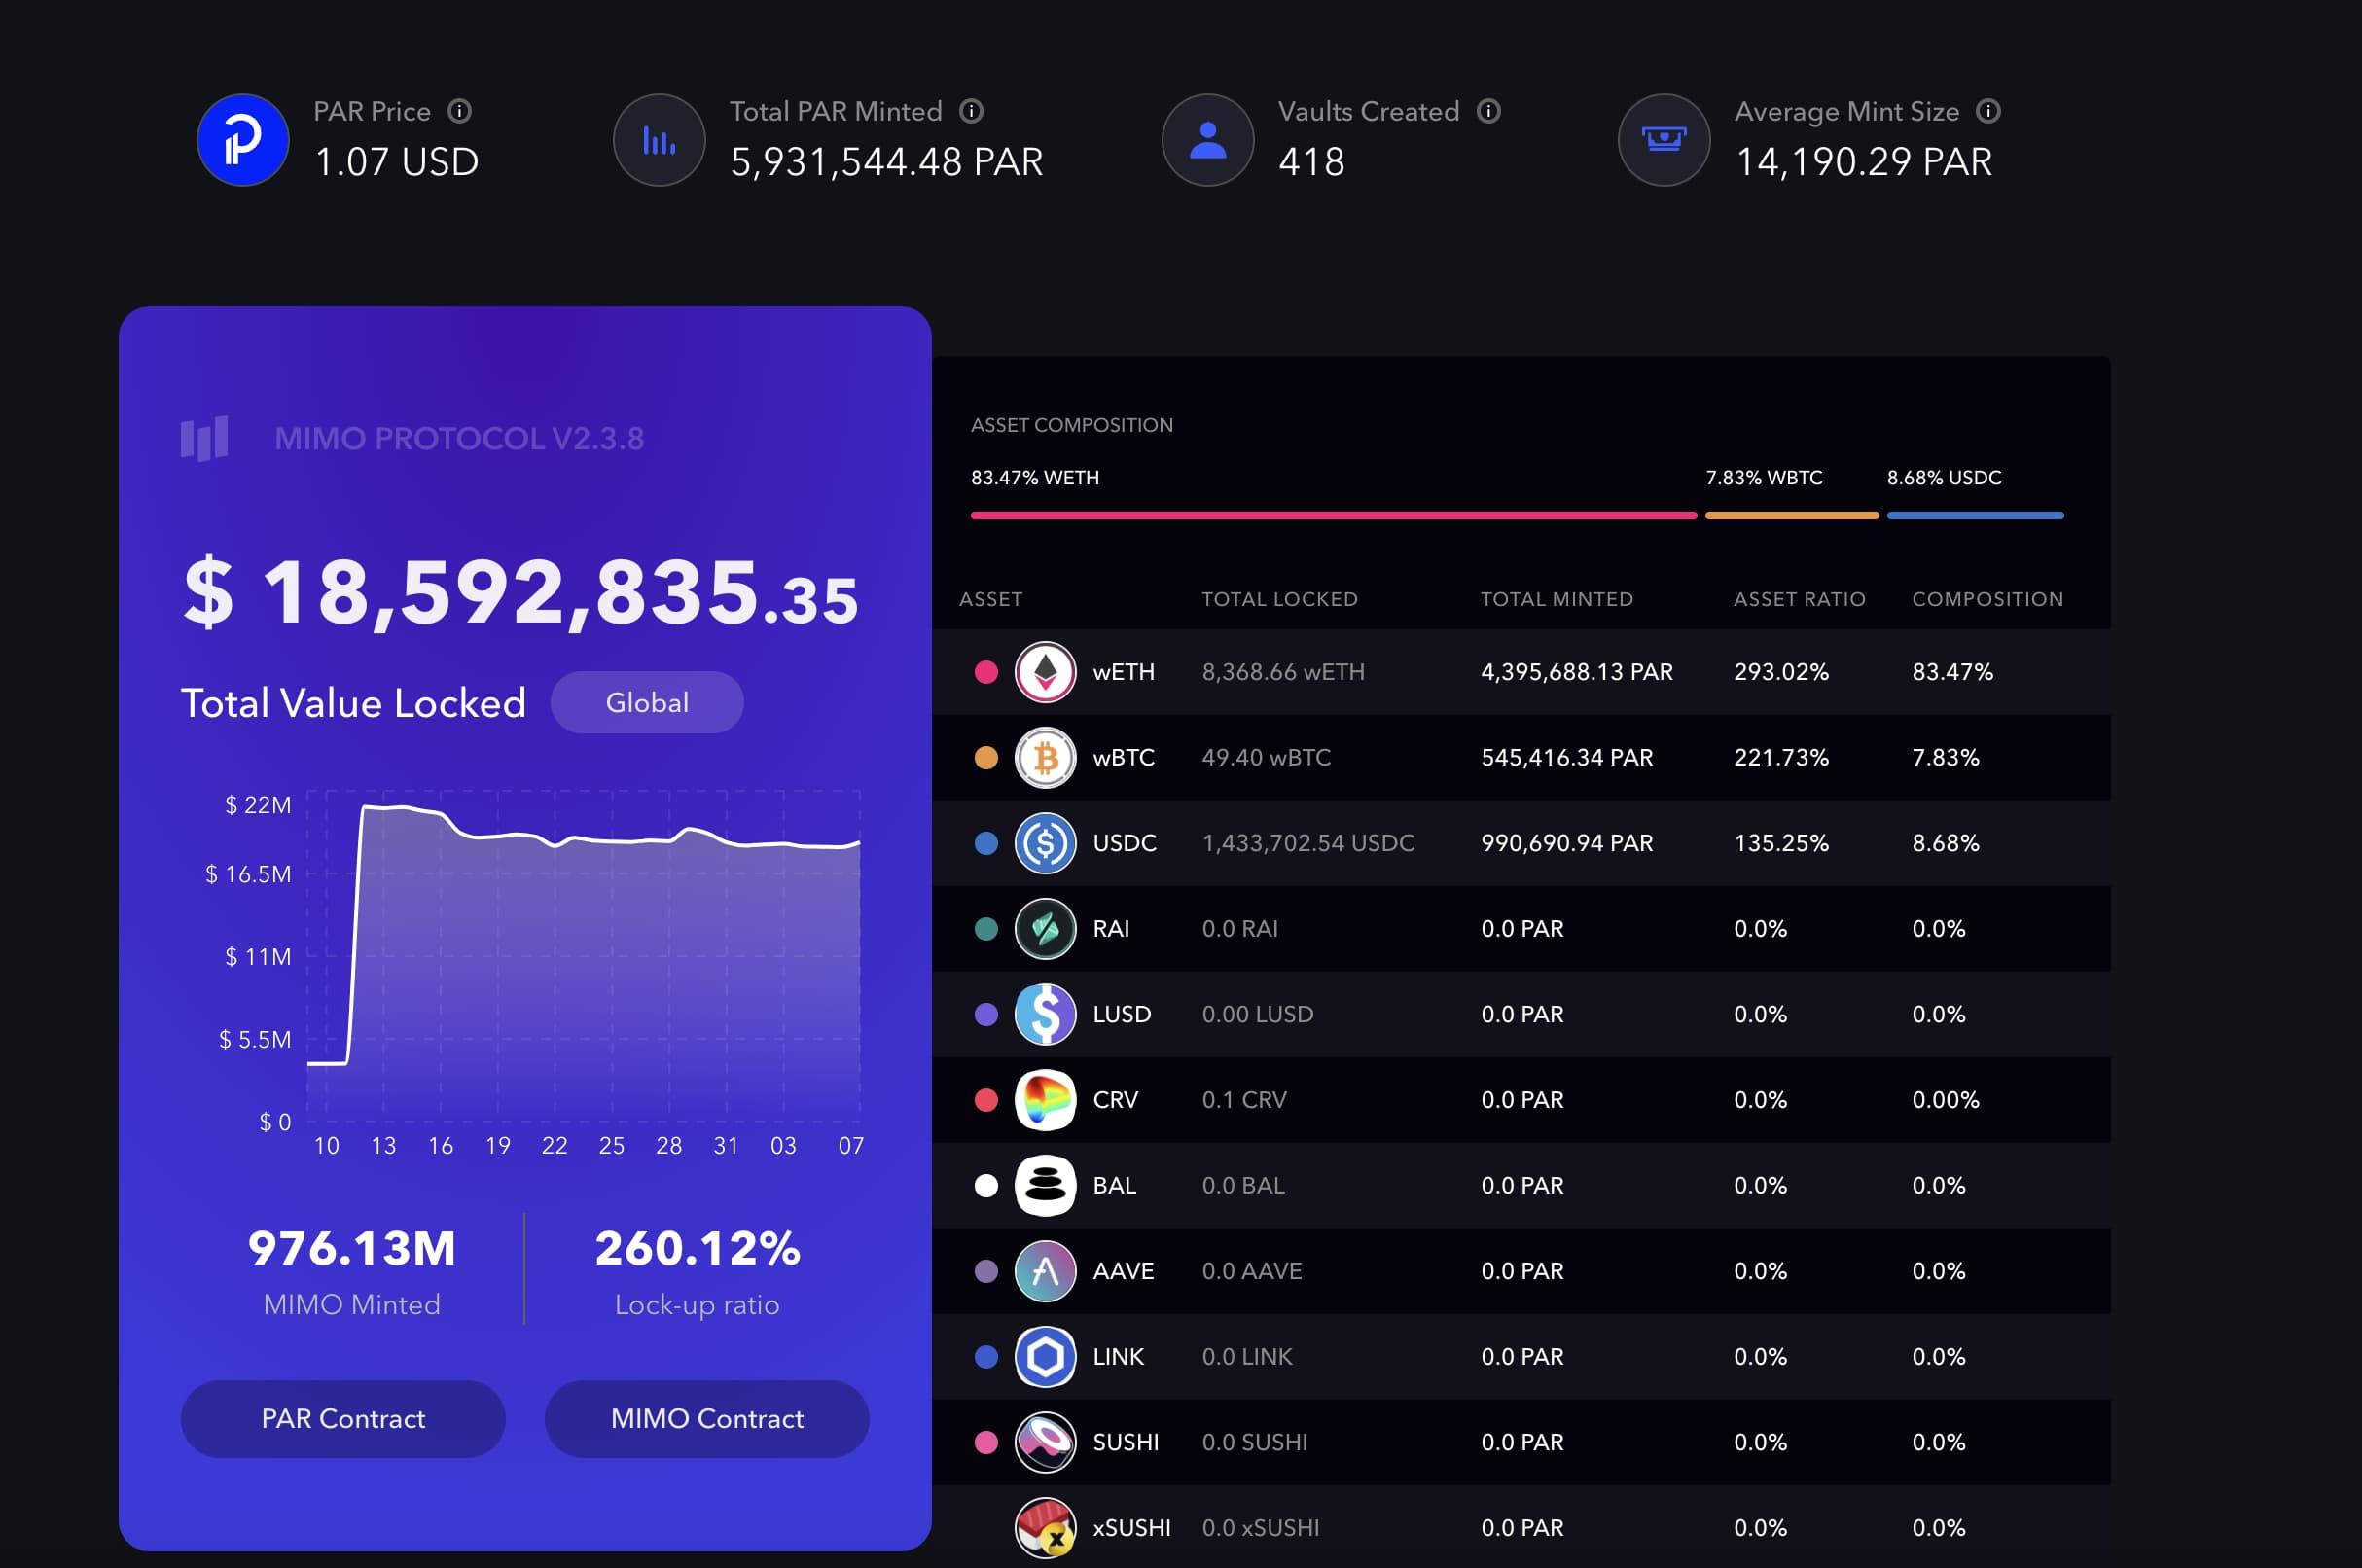Click the pink wETH color dot
This screenshot has width=2362, height=1568.
(x=986, y=672)
